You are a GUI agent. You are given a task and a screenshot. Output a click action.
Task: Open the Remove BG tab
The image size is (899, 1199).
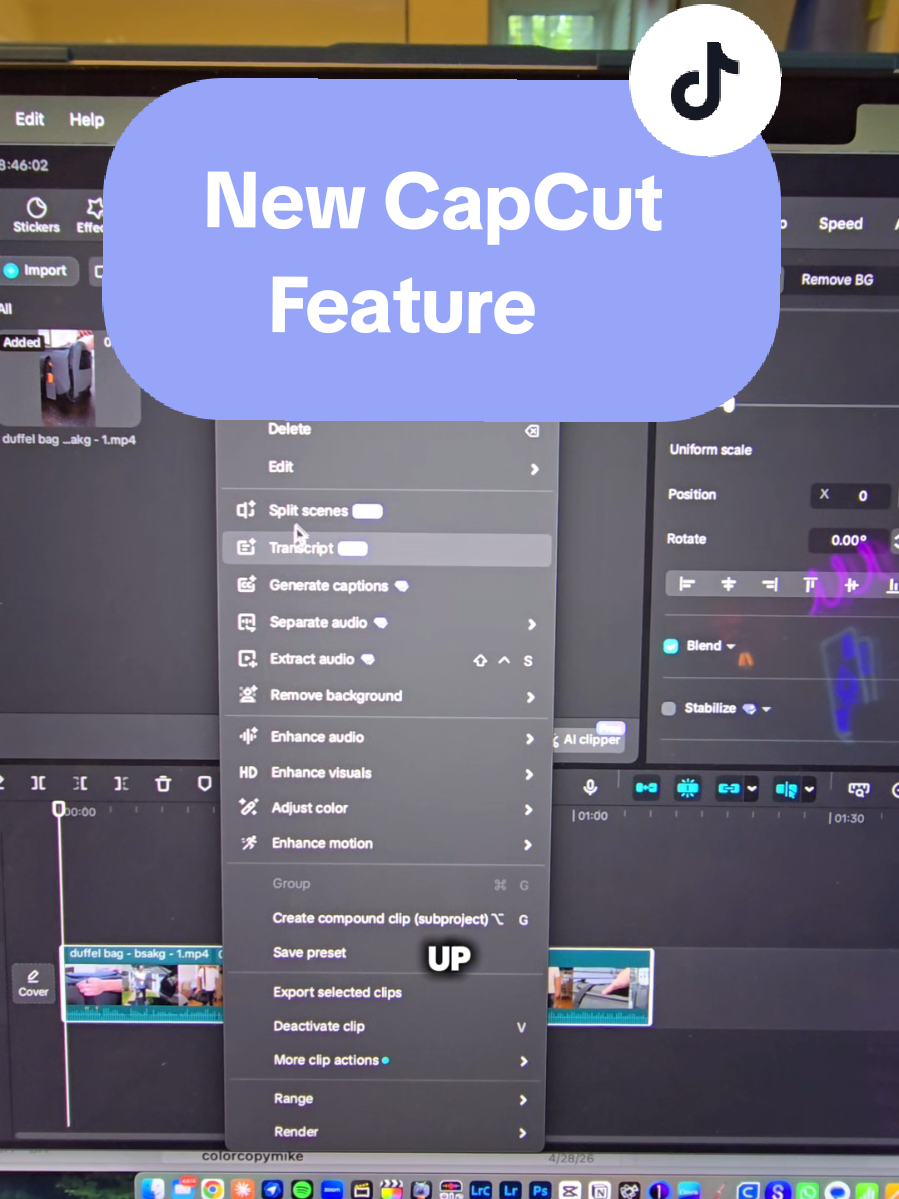(x=836, y=280)
